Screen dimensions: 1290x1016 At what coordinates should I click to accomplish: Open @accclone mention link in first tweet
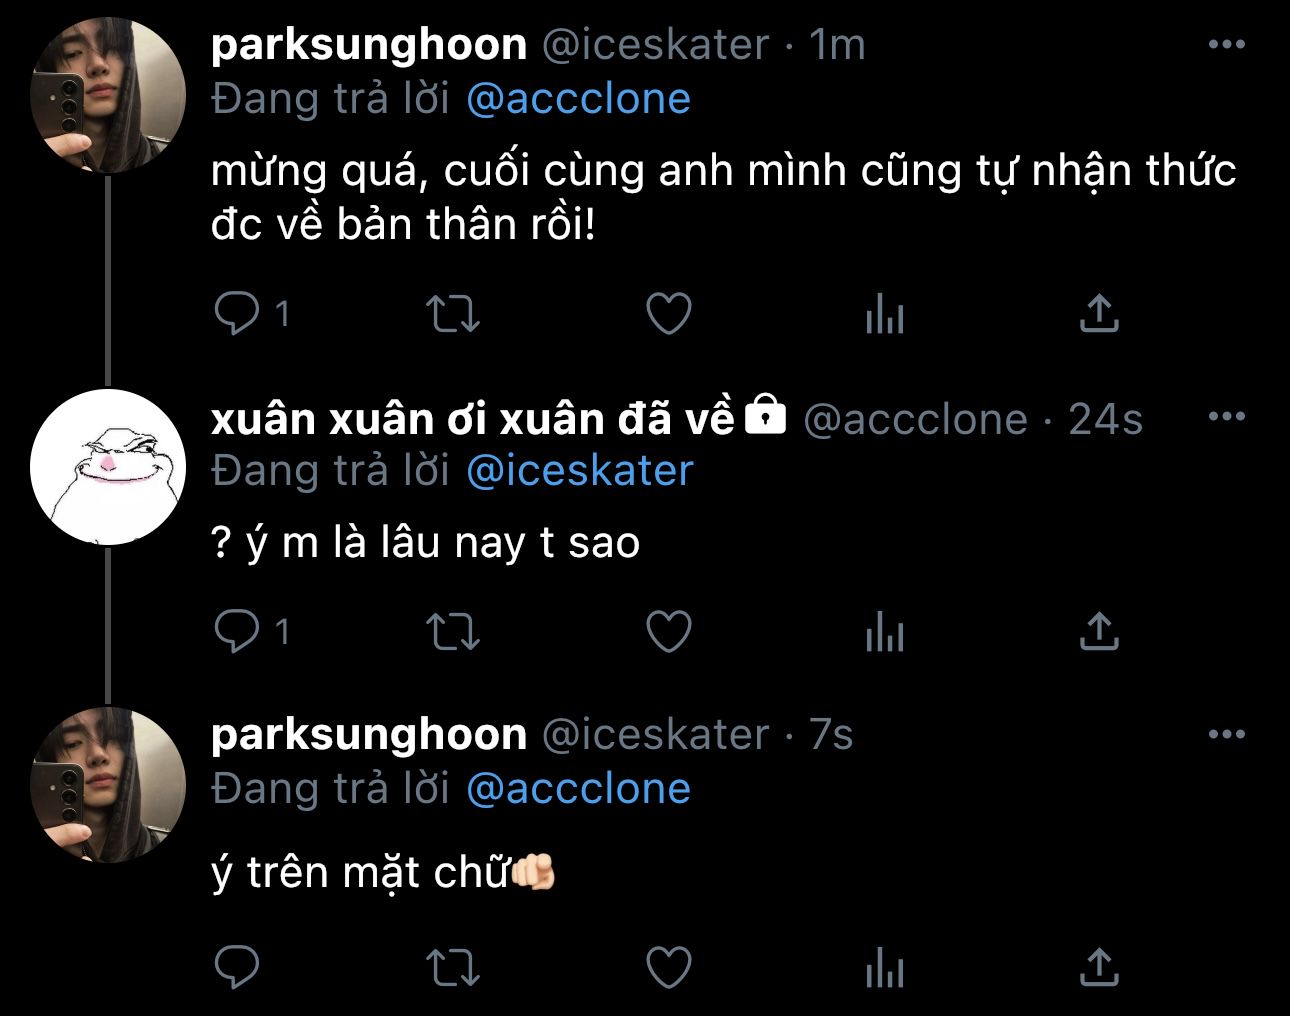tap(579, 98)
